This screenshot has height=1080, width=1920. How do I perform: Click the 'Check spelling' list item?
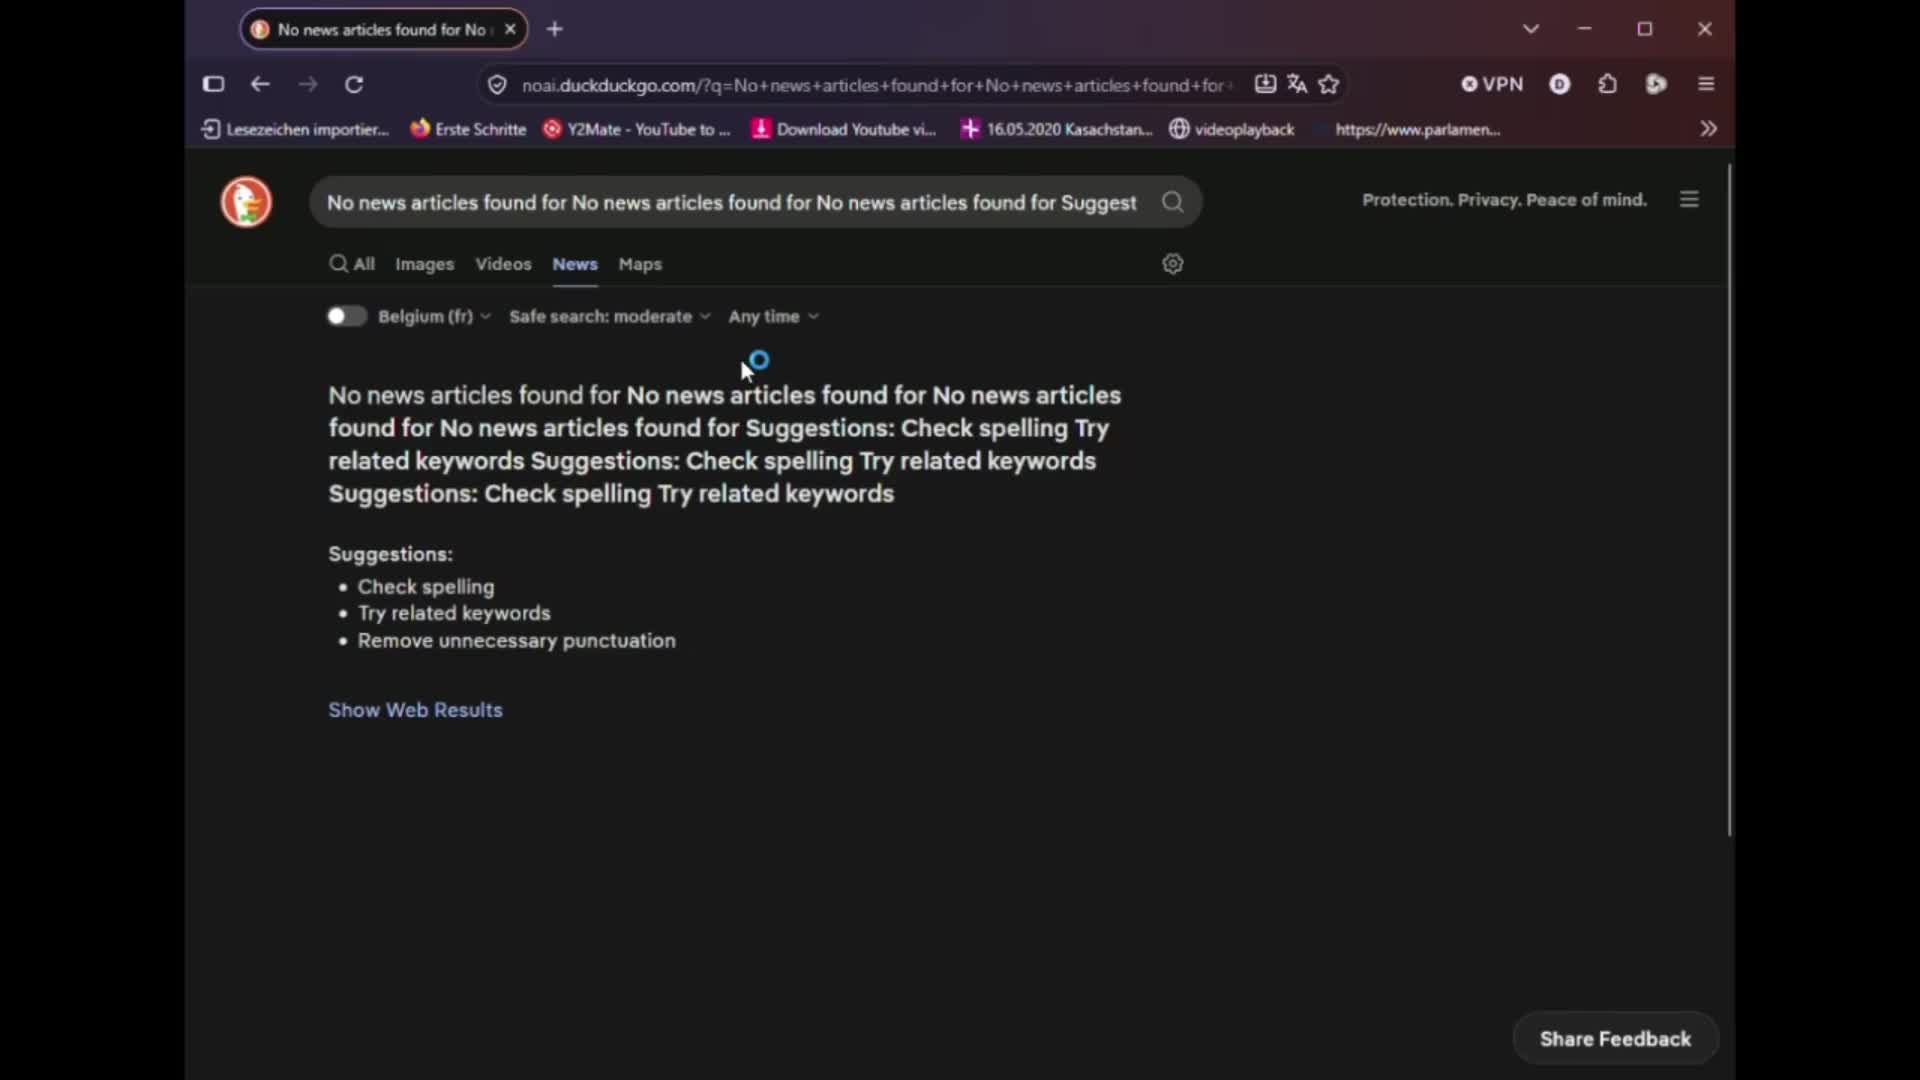(426, 587)
